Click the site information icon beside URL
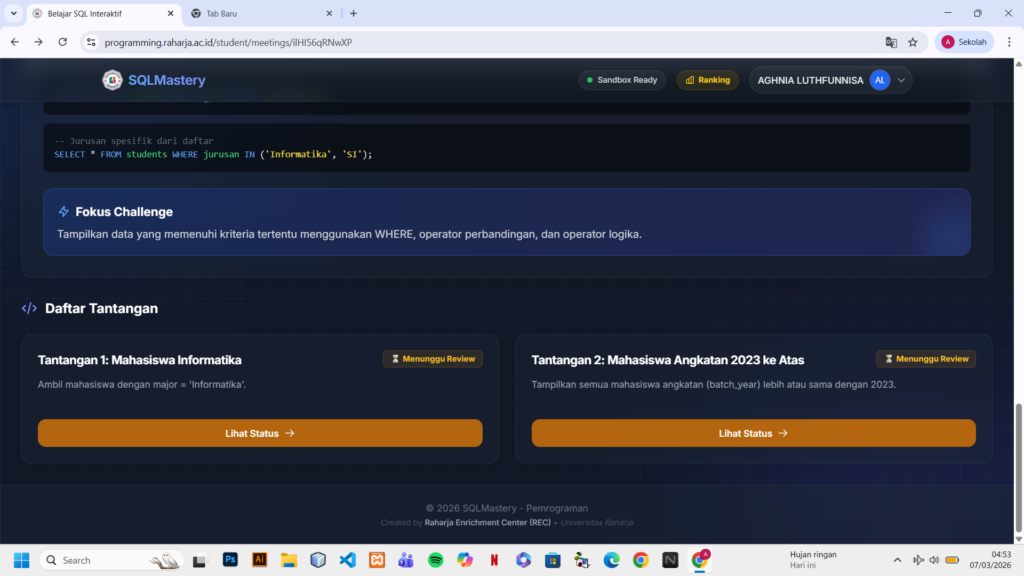Screen dimensions: 1024x576 [91, 42]
